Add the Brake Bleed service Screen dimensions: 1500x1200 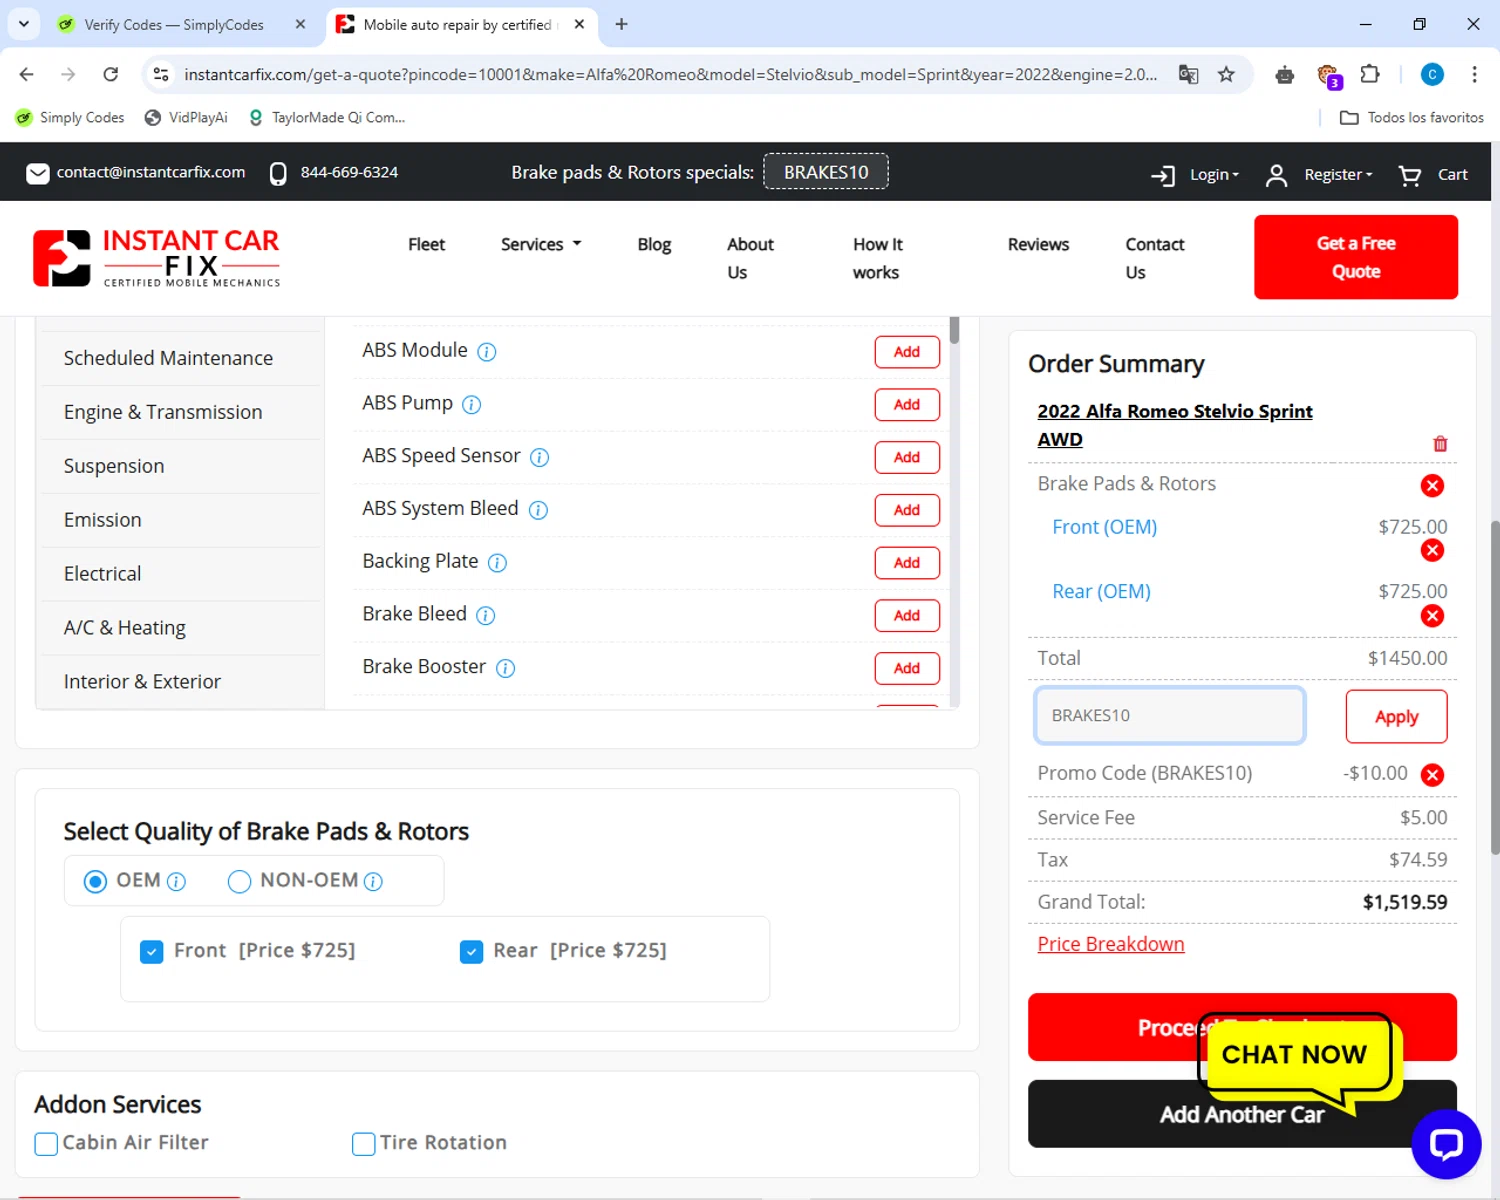pyautogui.click(x=907, y=616)
